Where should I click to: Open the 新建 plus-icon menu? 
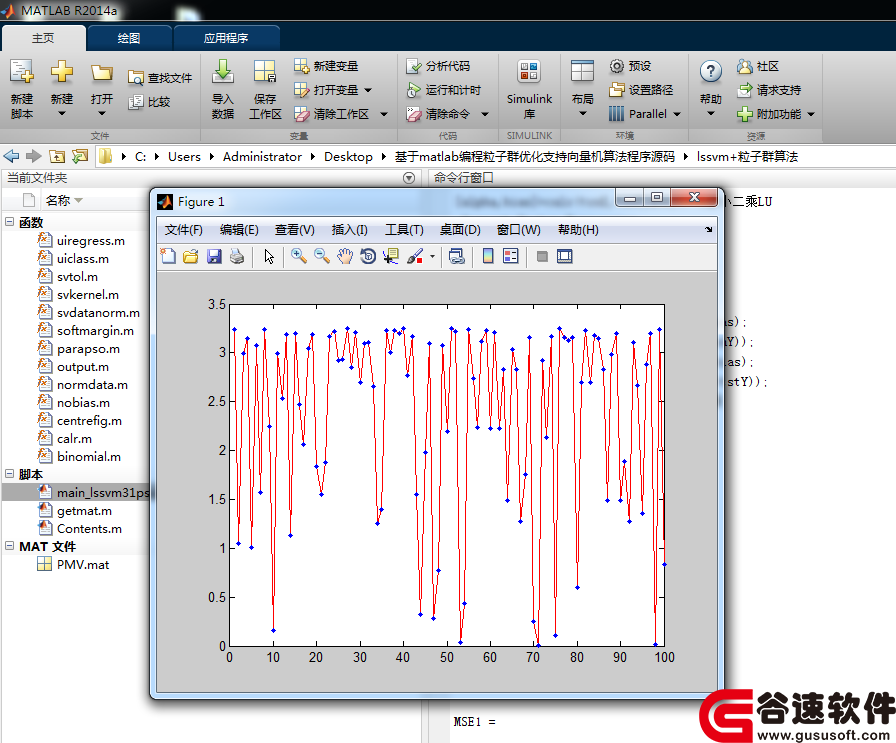pyautogui.click(x=62, y=90)
